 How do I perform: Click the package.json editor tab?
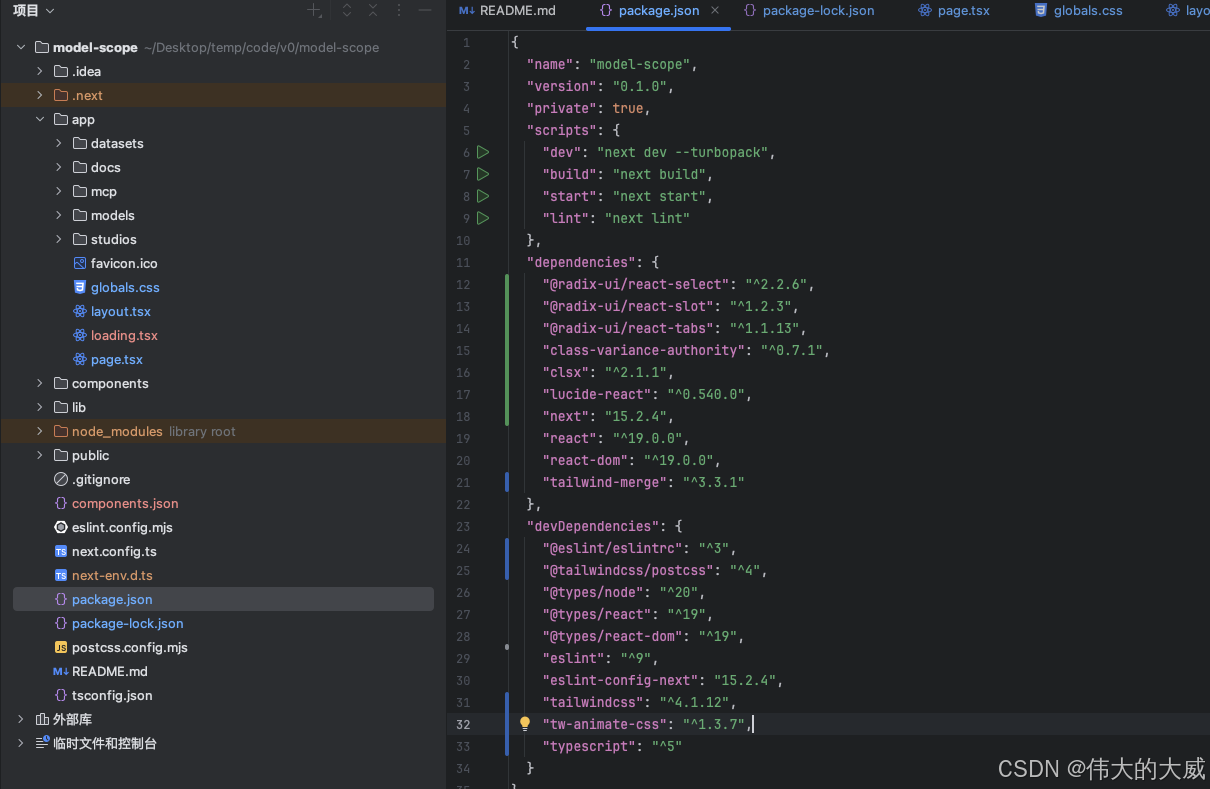coord(660,11)
